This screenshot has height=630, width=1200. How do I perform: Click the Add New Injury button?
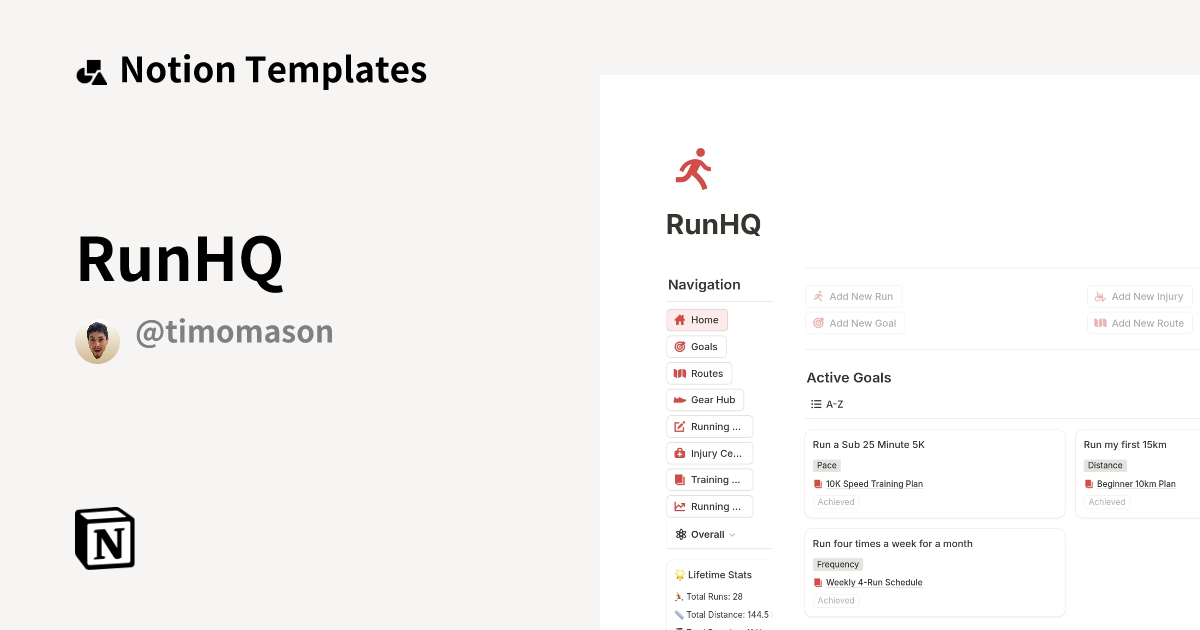[x=1139, y=296]
